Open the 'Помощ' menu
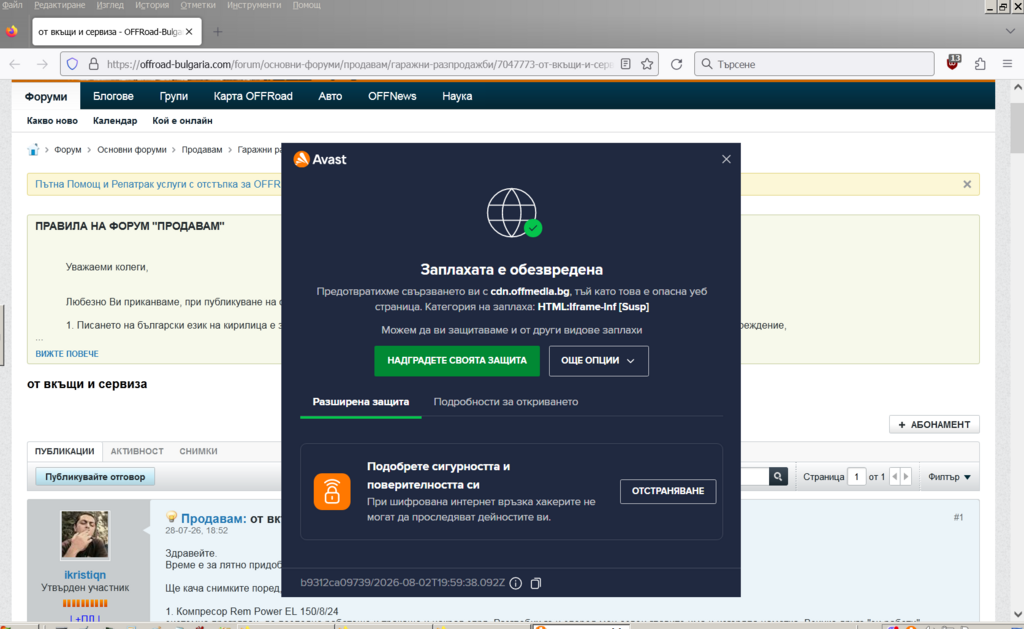1024x629 pixels. tap(306, 5)
